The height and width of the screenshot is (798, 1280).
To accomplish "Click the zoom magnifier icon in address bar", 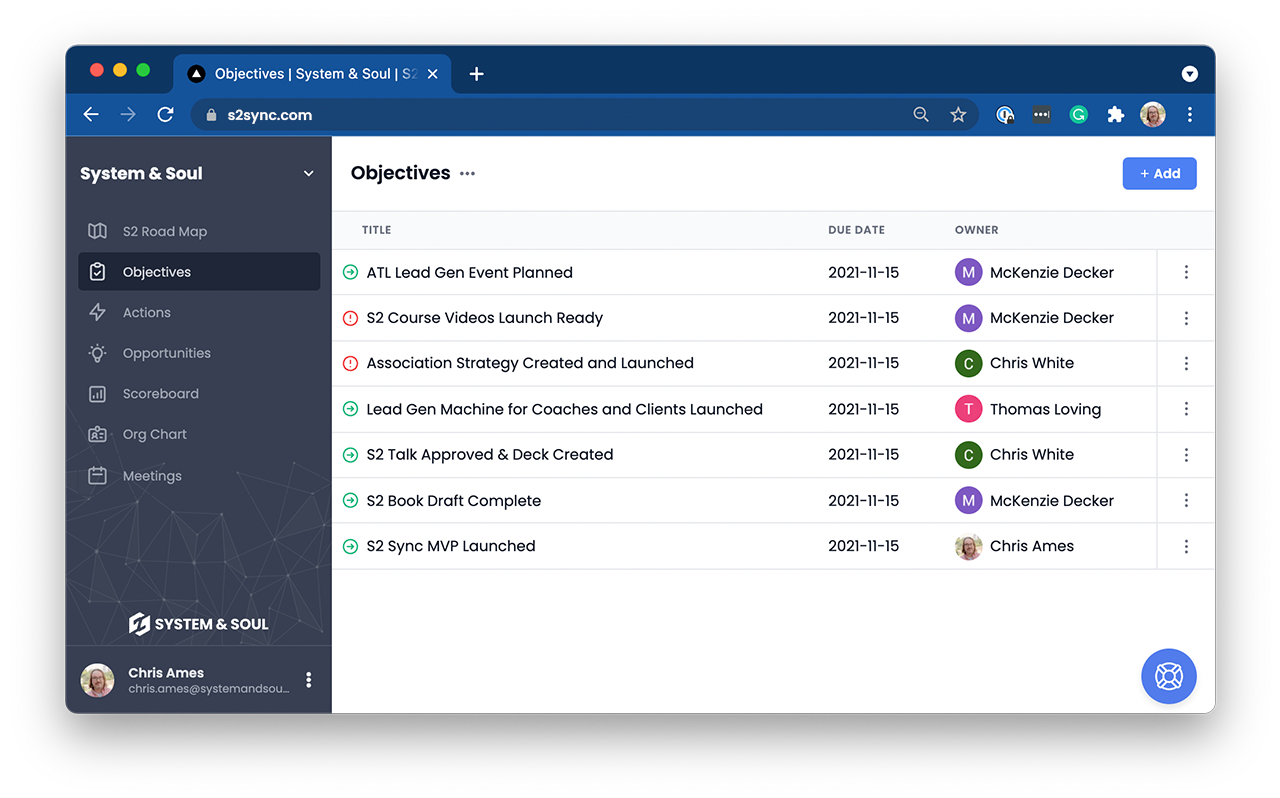I will [x=921, y=115].
